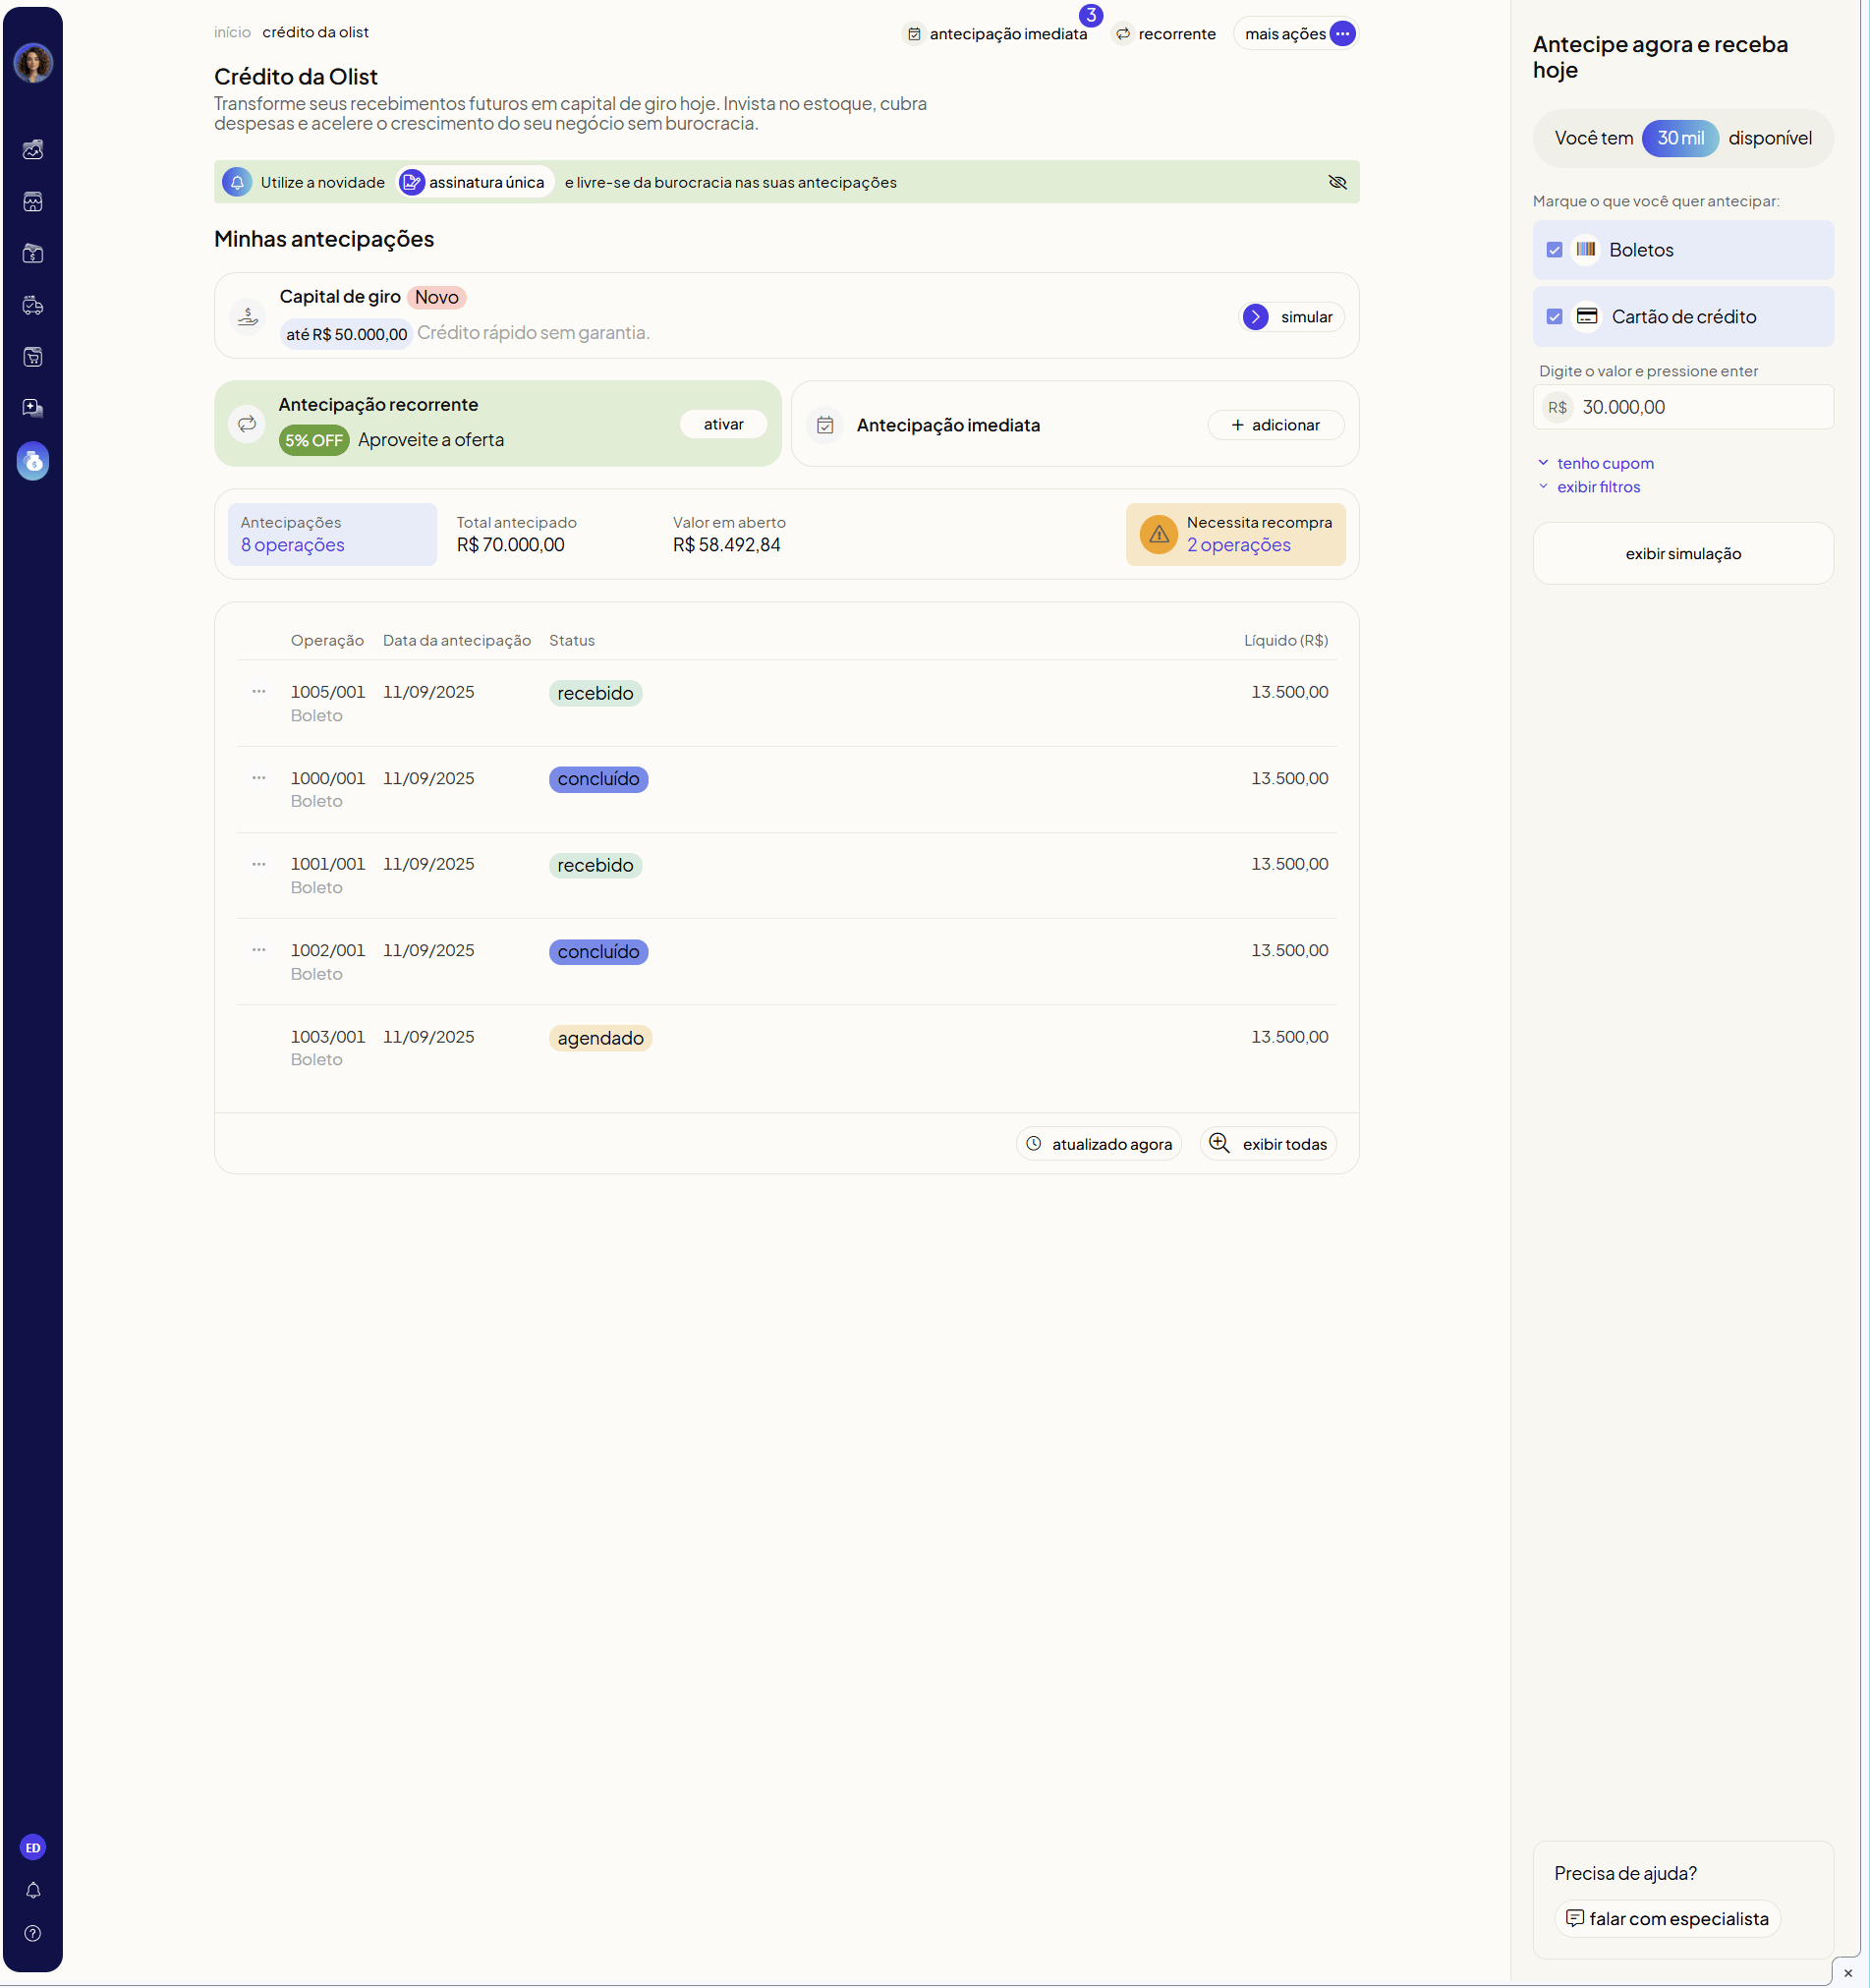This screenshot has width=1870, height=1988.
Task: Show all operations with exibir todas
Action: coord(1268,1144)
